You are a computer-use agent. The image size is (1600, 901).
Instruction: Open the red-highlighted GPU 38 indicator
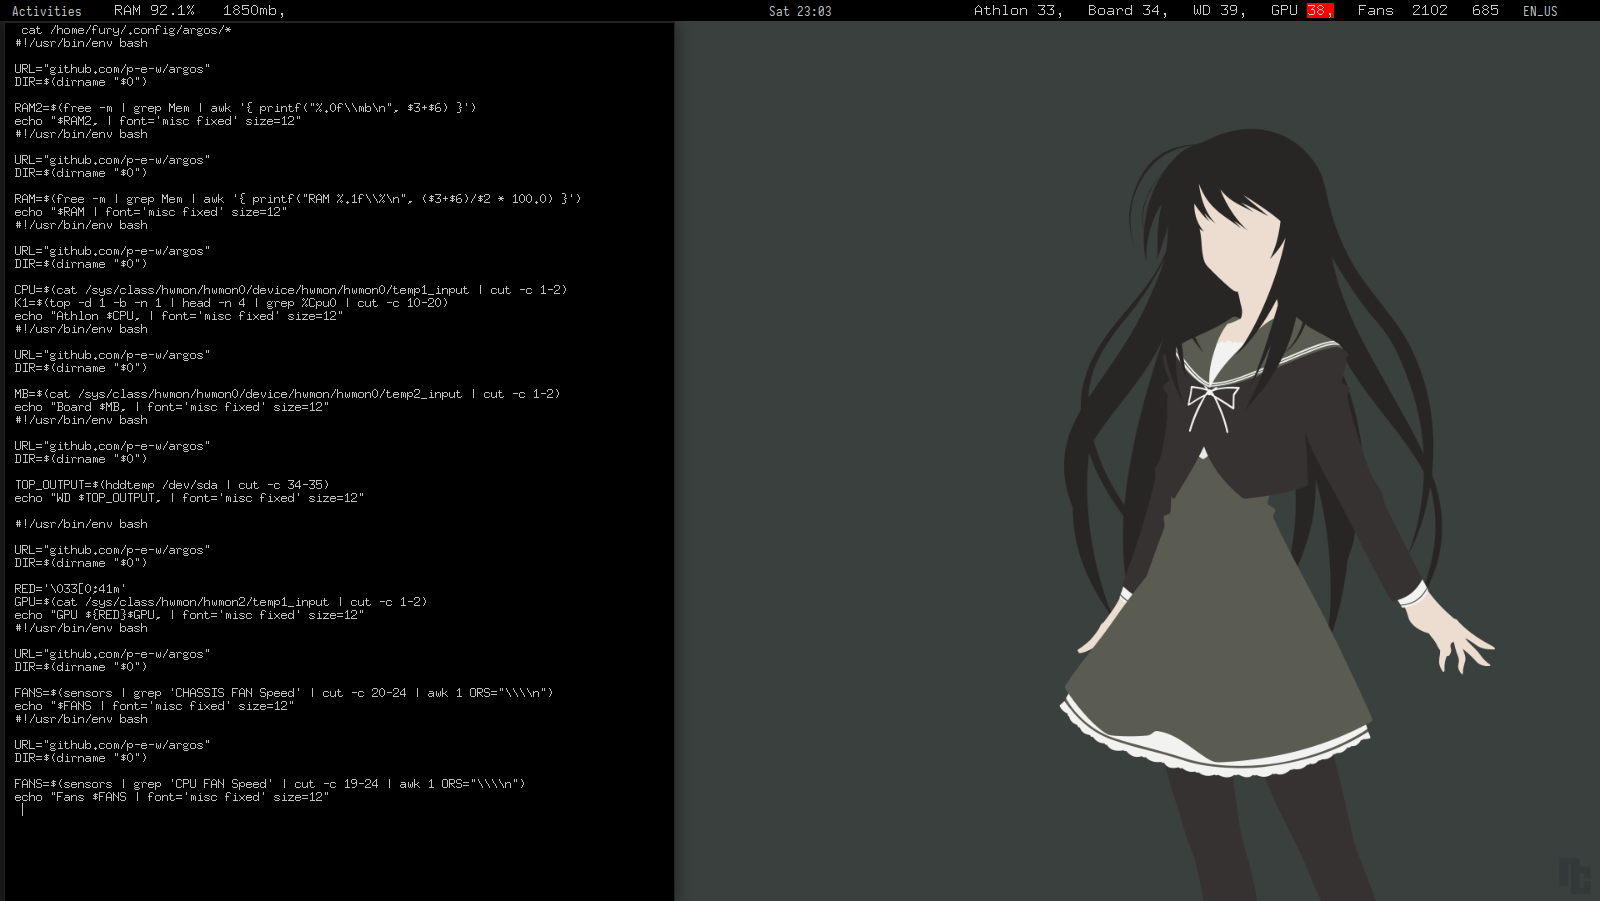[x=1302, y=10]
